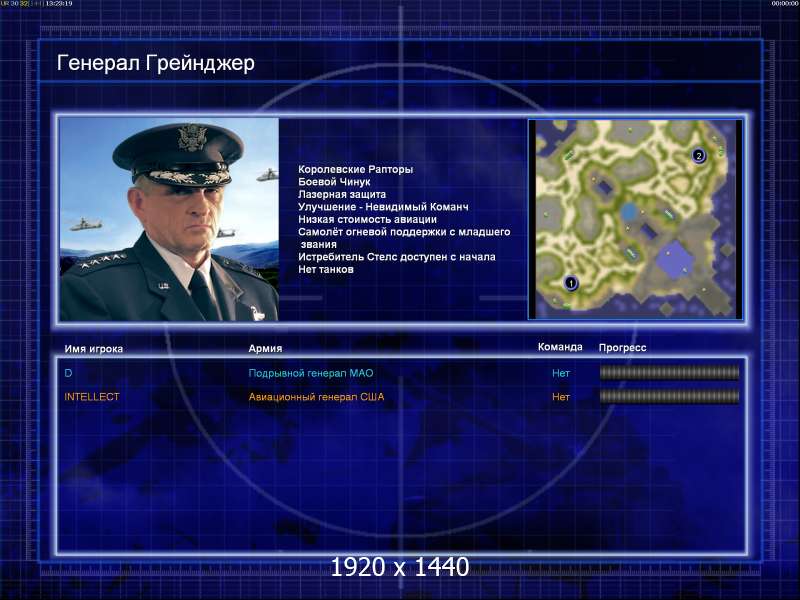Click army 'Авиационный генерал США'
The width and height of the screenshot is (800, 600).
click(316, 396)
